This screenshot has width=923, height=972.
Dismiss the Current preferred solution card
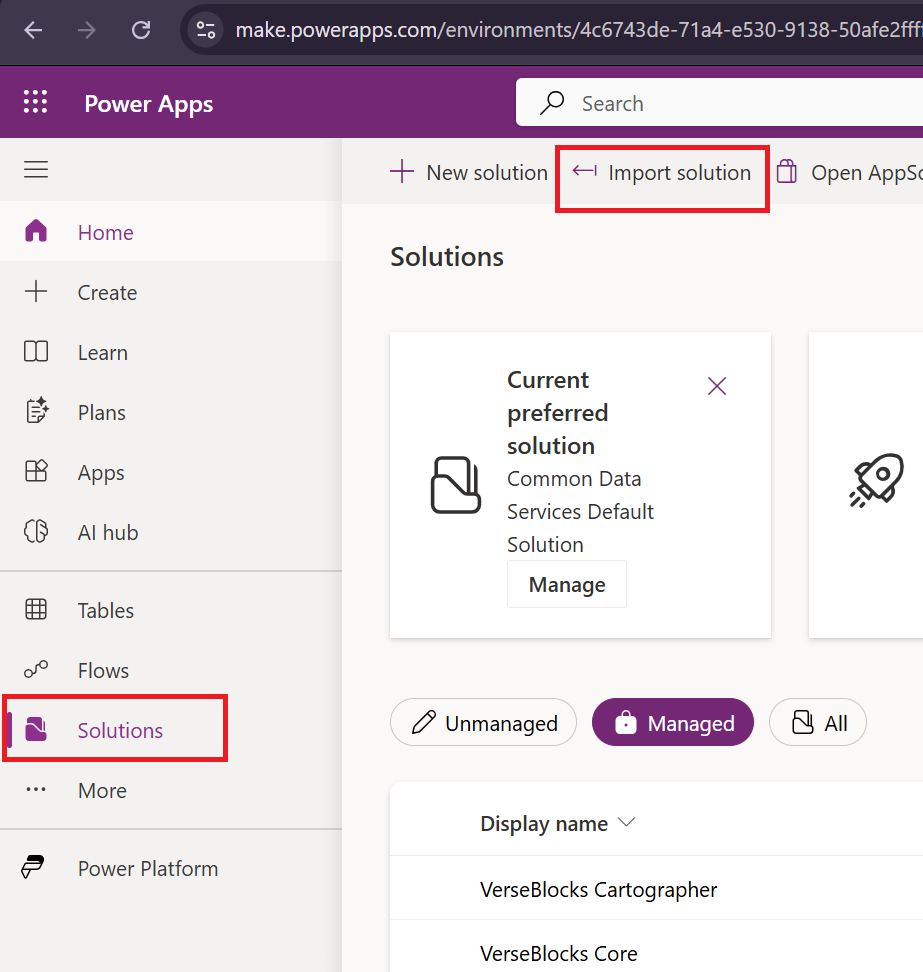[717, 386]
